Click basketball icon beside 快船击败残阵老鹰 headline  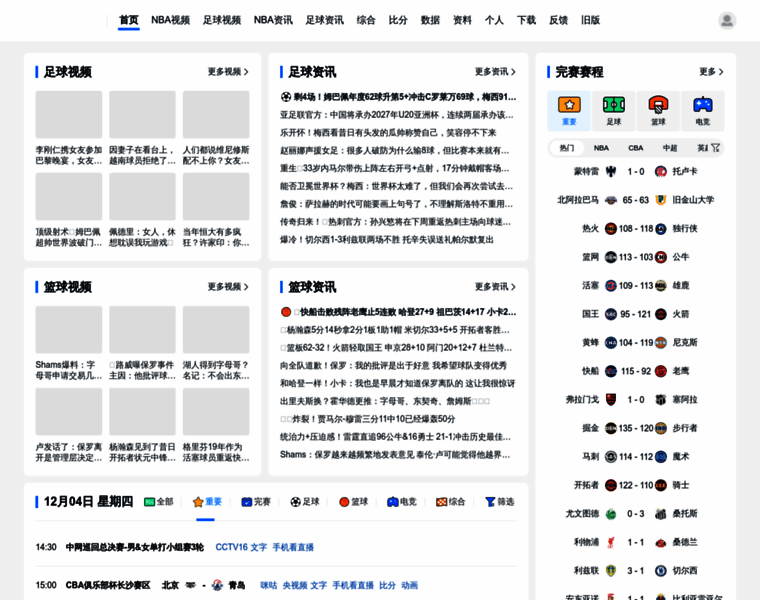pos(286,312)
